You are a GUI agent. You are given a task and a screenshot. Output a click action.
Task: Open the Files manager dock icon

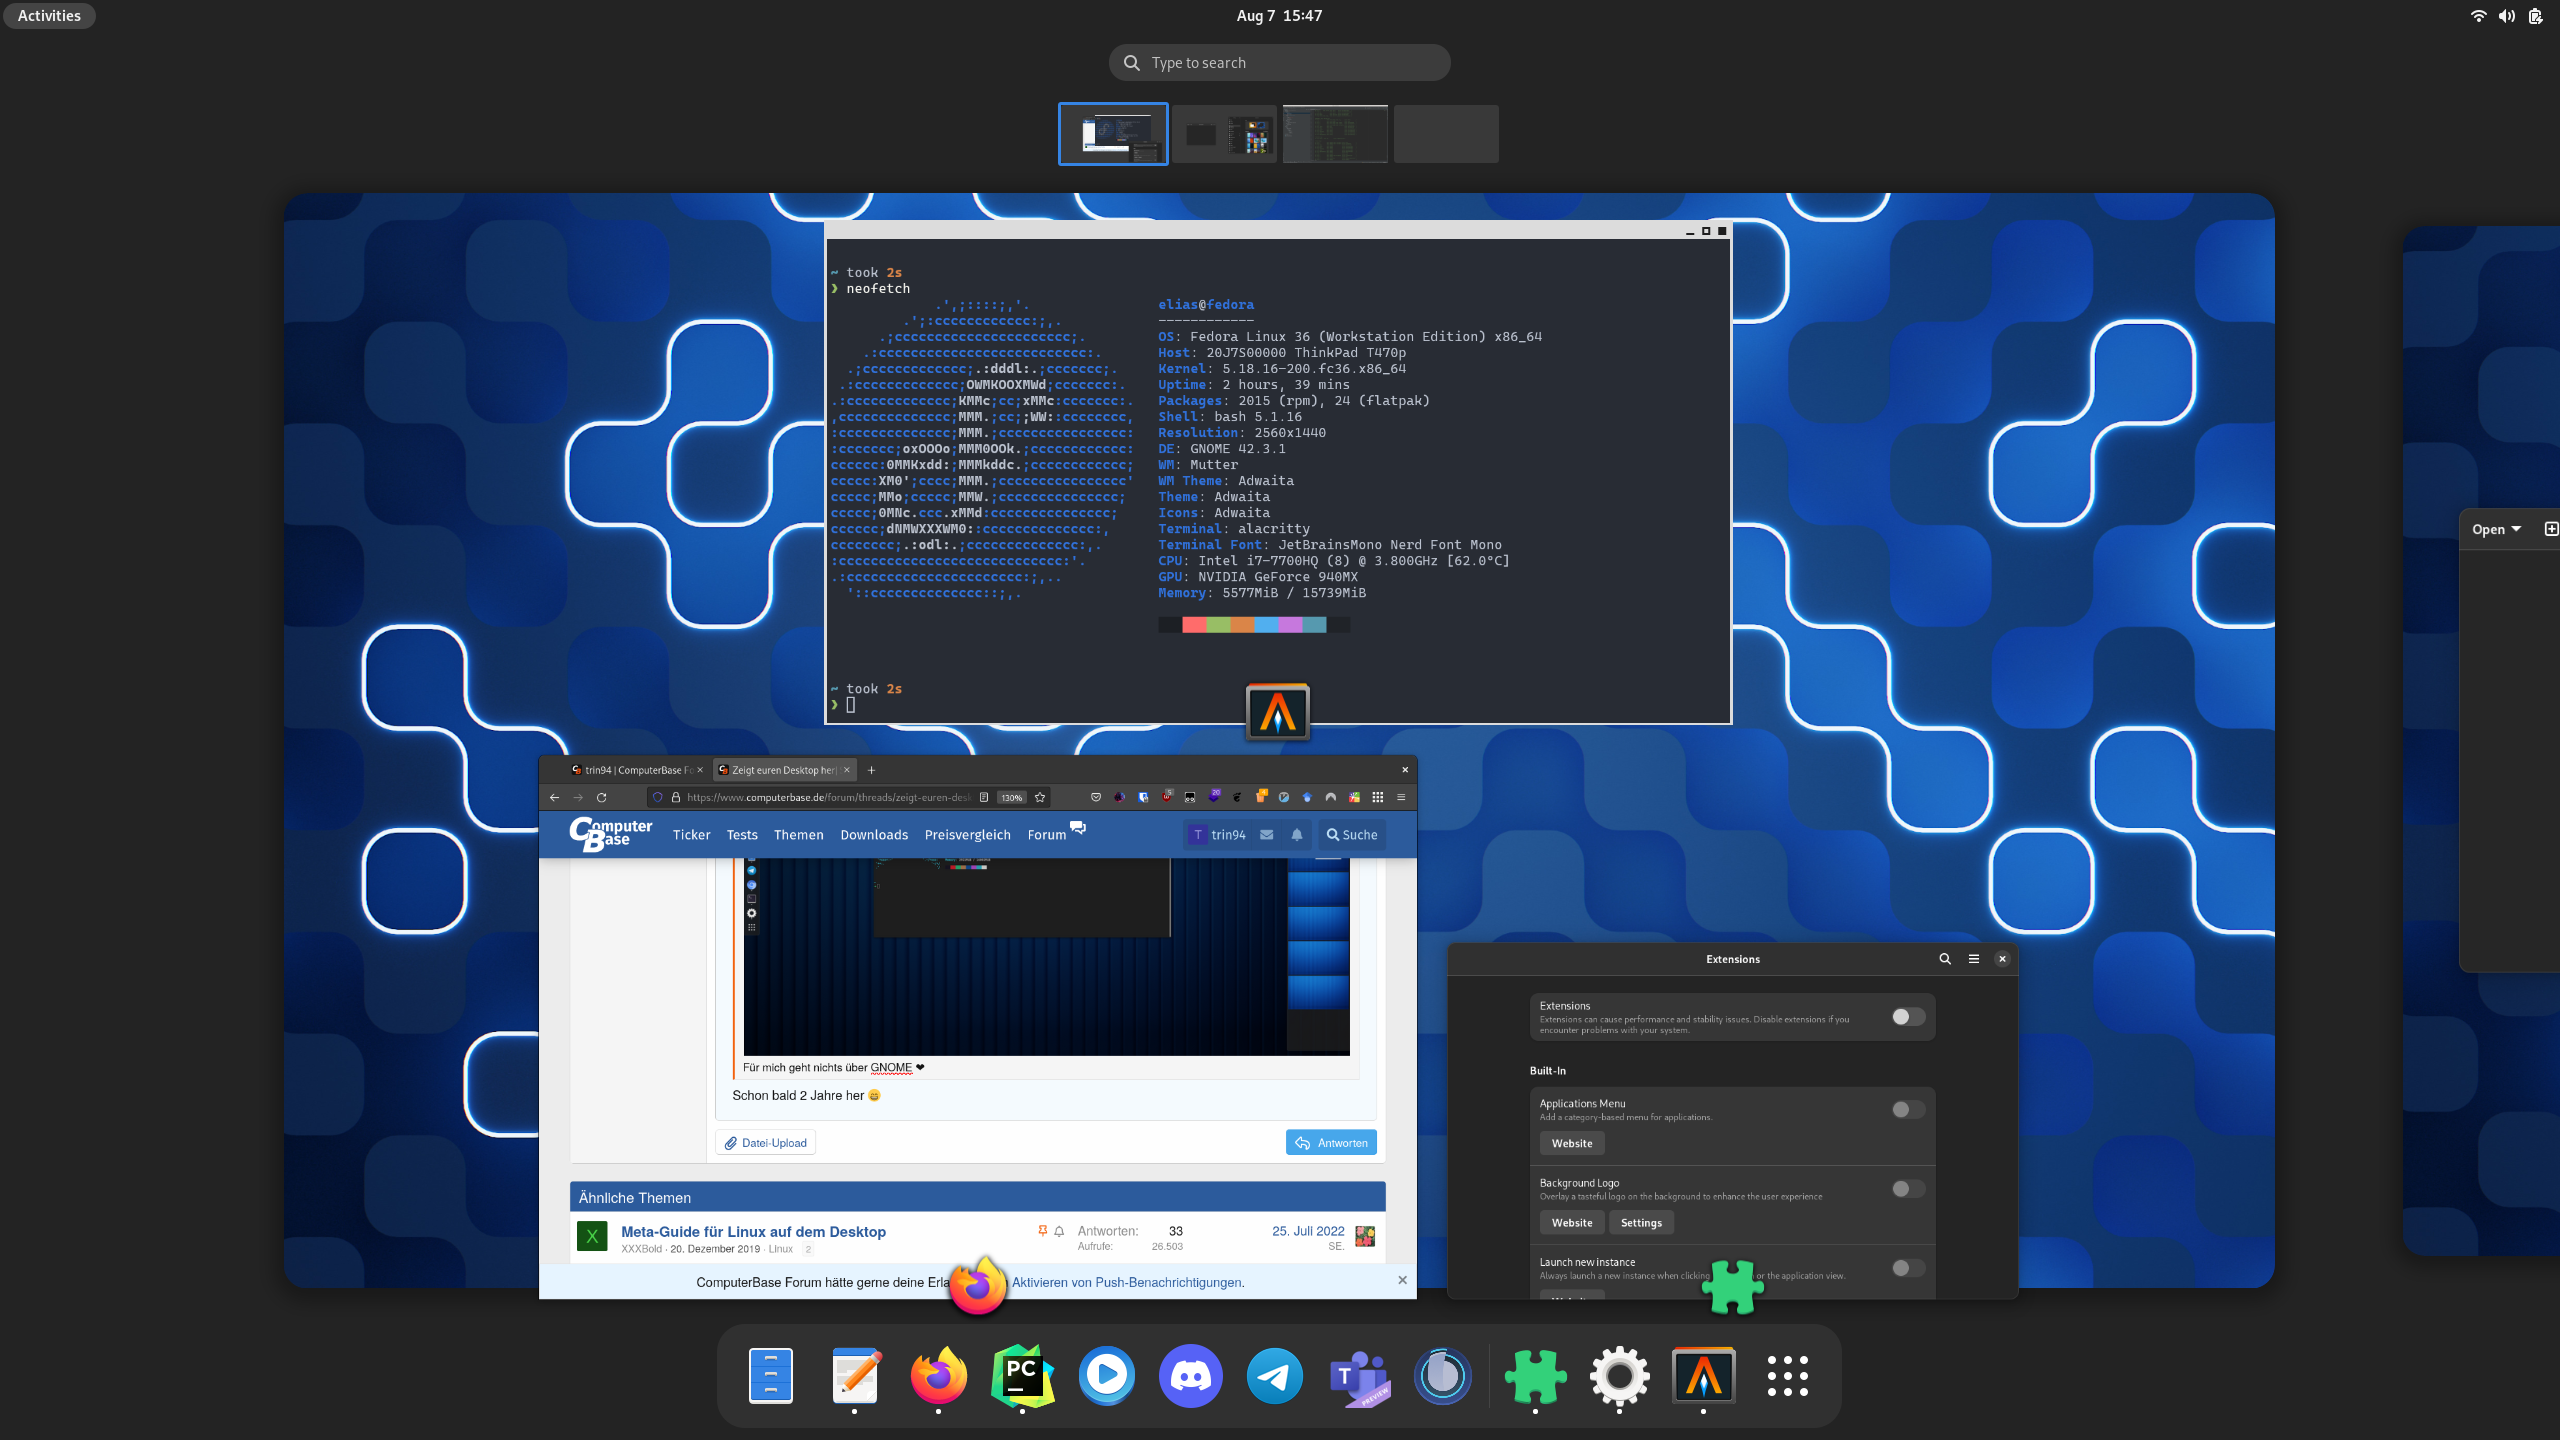pos(770,1376)
